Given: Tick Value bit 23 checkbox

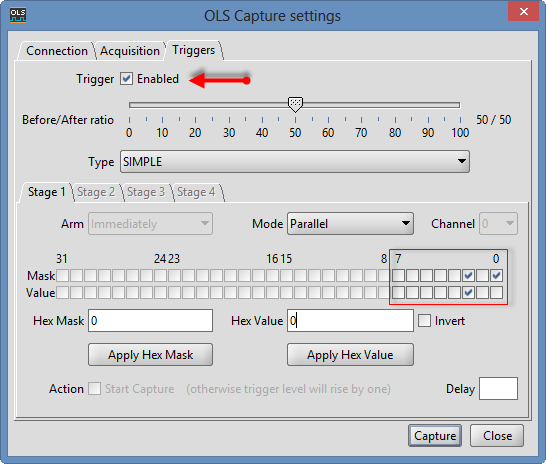Looking at the screenshot, I should (174, 292).
